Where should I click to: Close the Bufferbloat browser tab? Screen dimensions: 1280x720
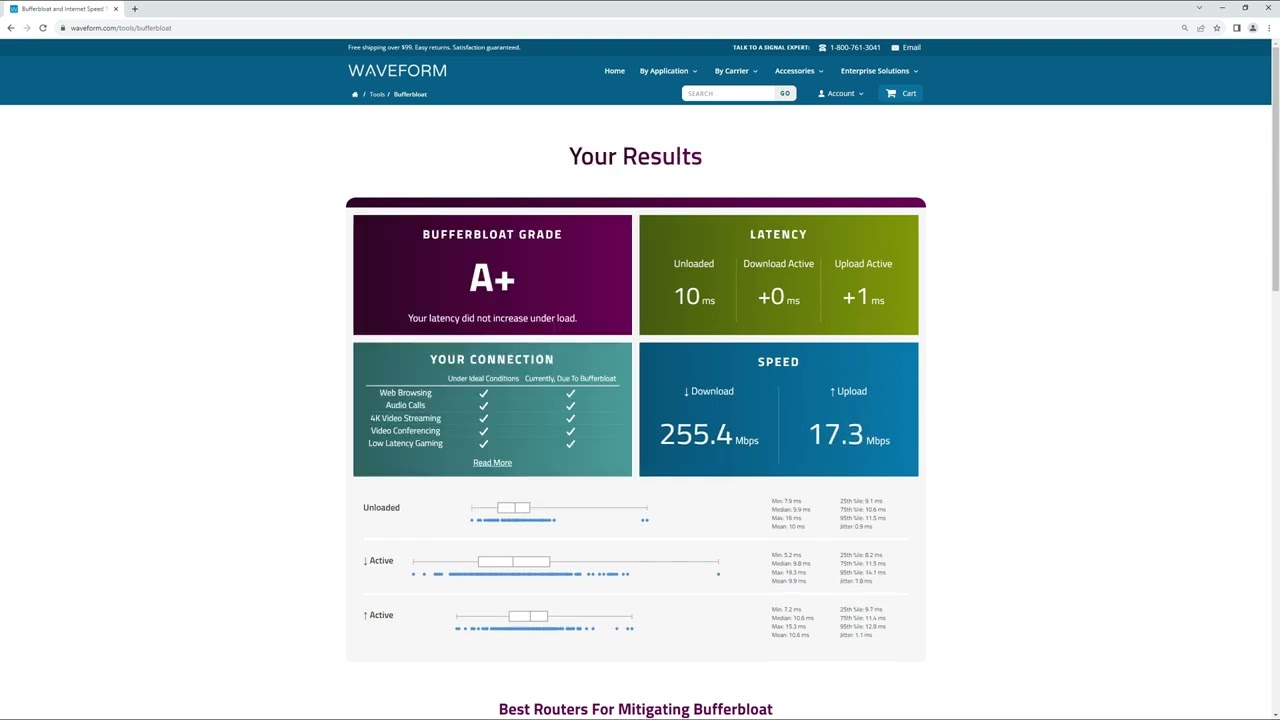pyautogui.click(x=116, y=9)
